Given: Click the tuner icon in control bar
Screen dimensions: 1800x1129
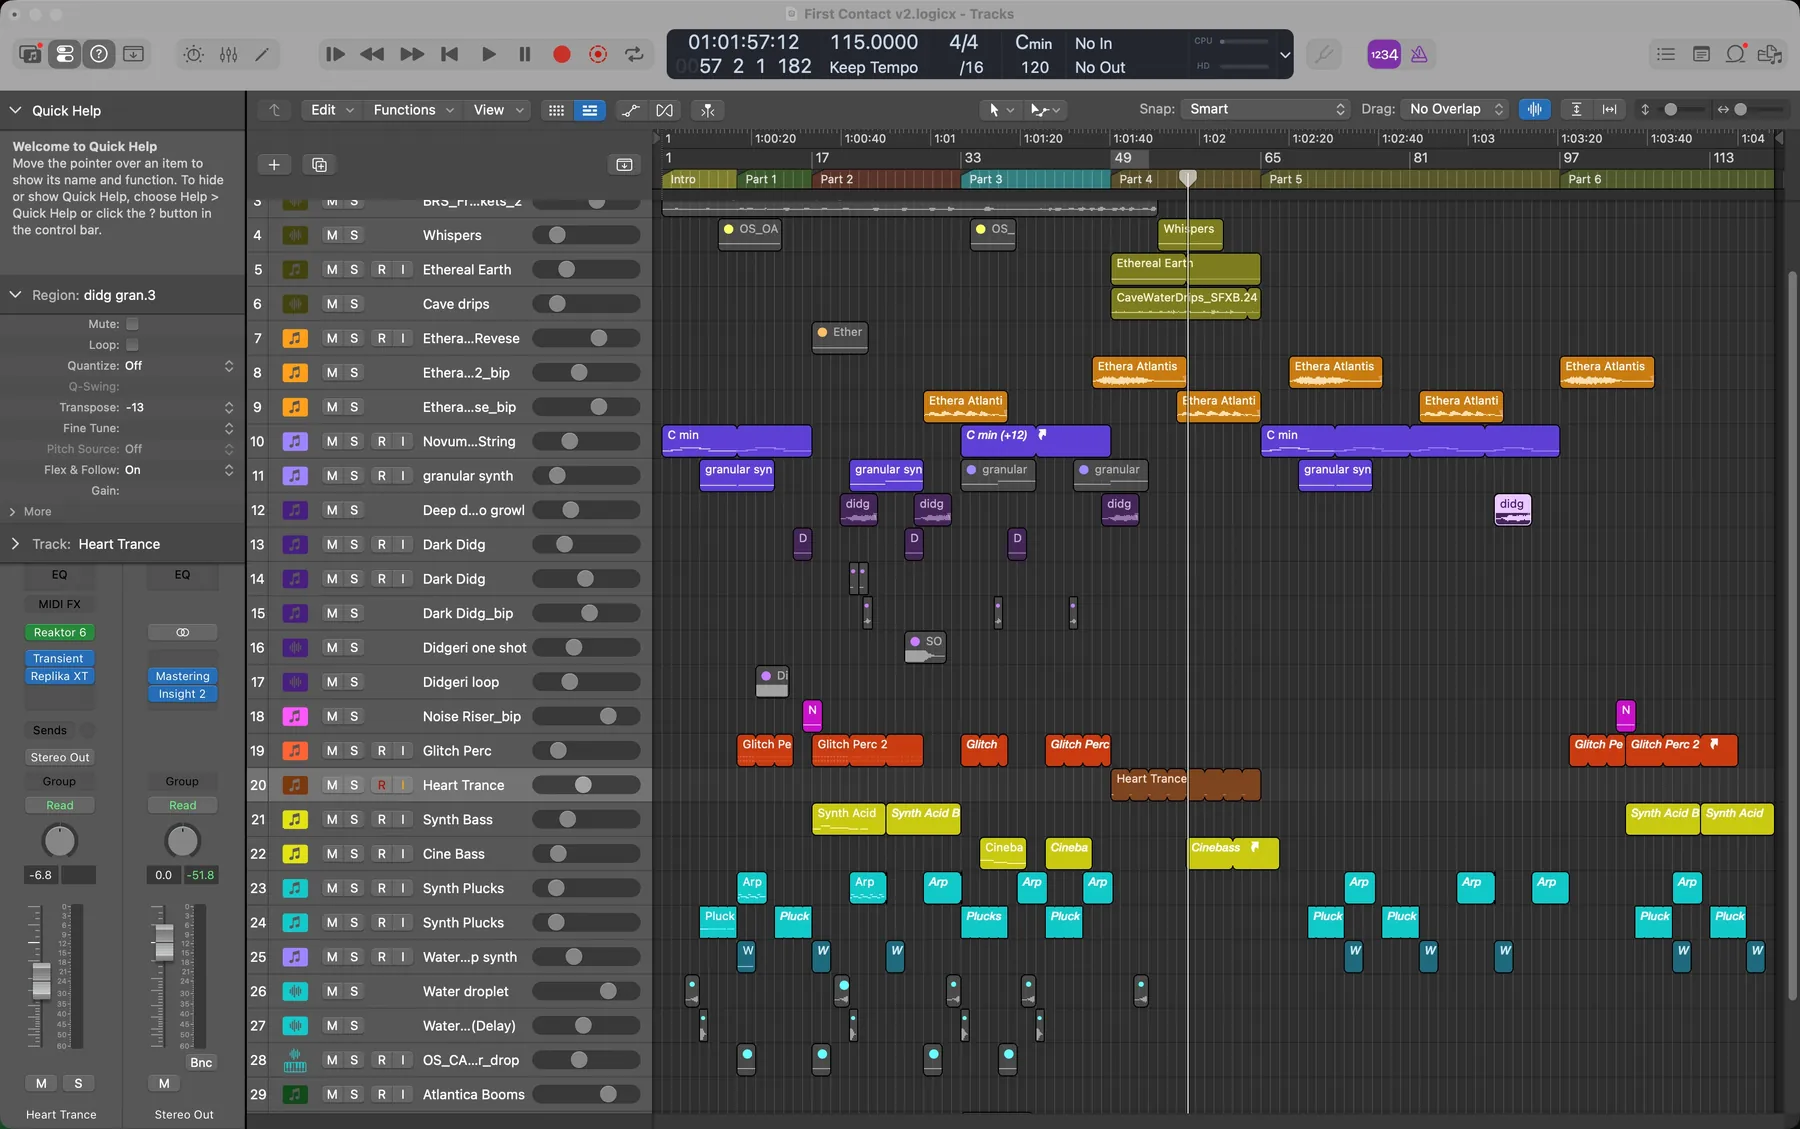Looking at the screenshot, I should coord(1324,54).
